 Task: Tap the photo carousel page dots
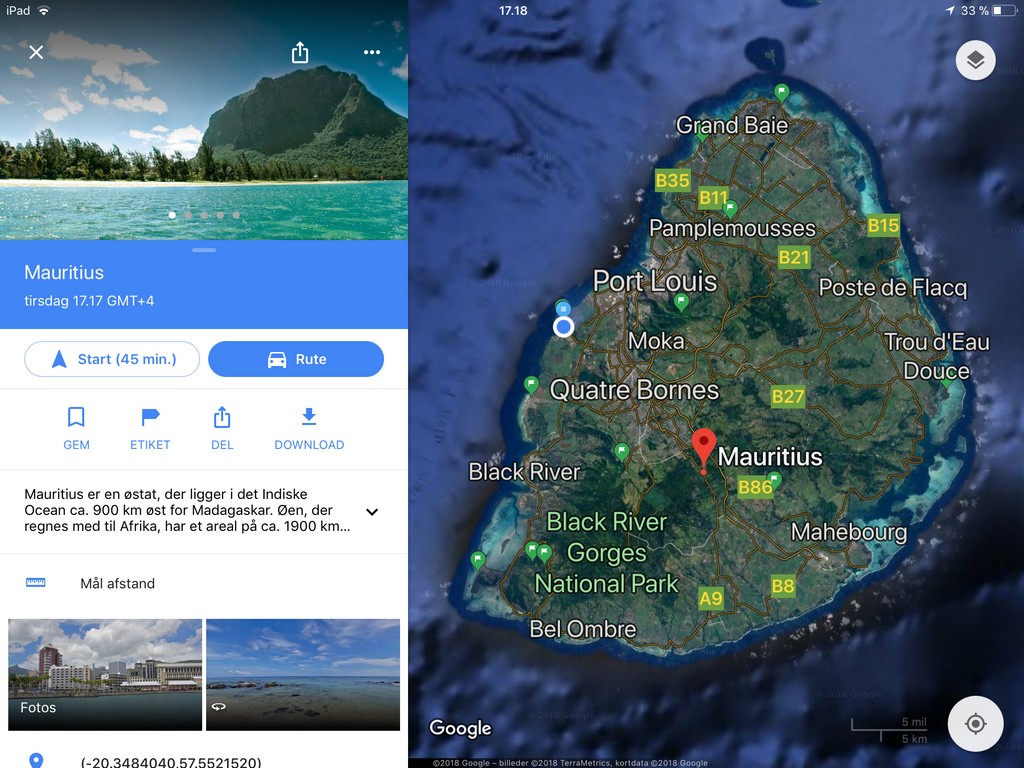pyautogui.click(x=204, y=215)
